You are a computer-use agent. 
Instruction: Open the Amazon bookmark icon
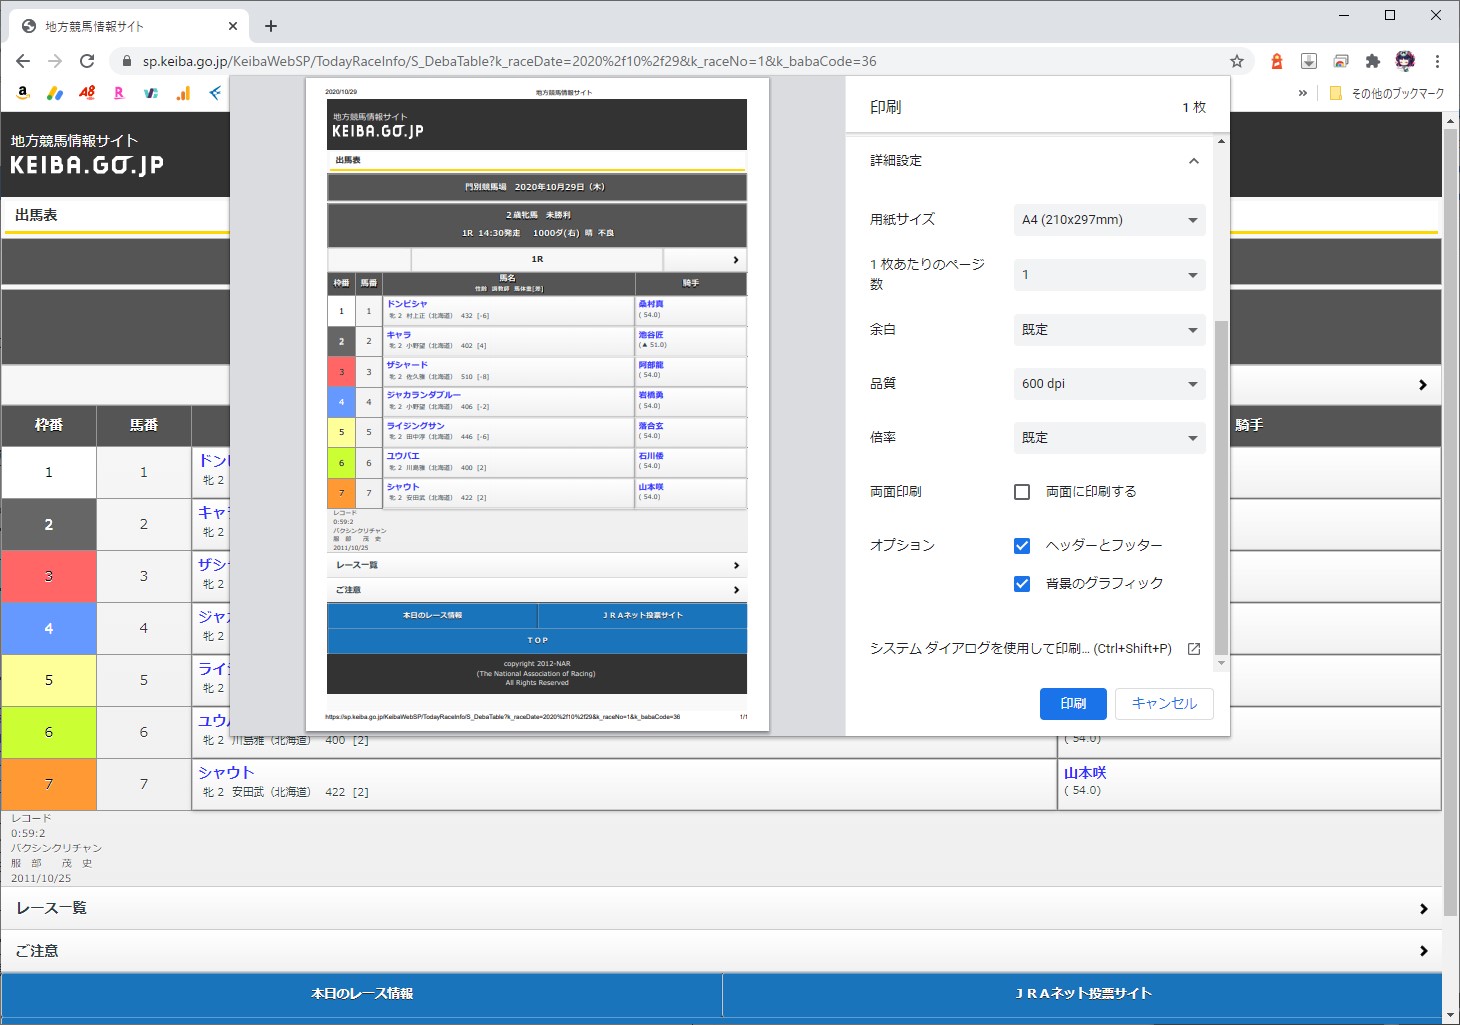[23, 93]
